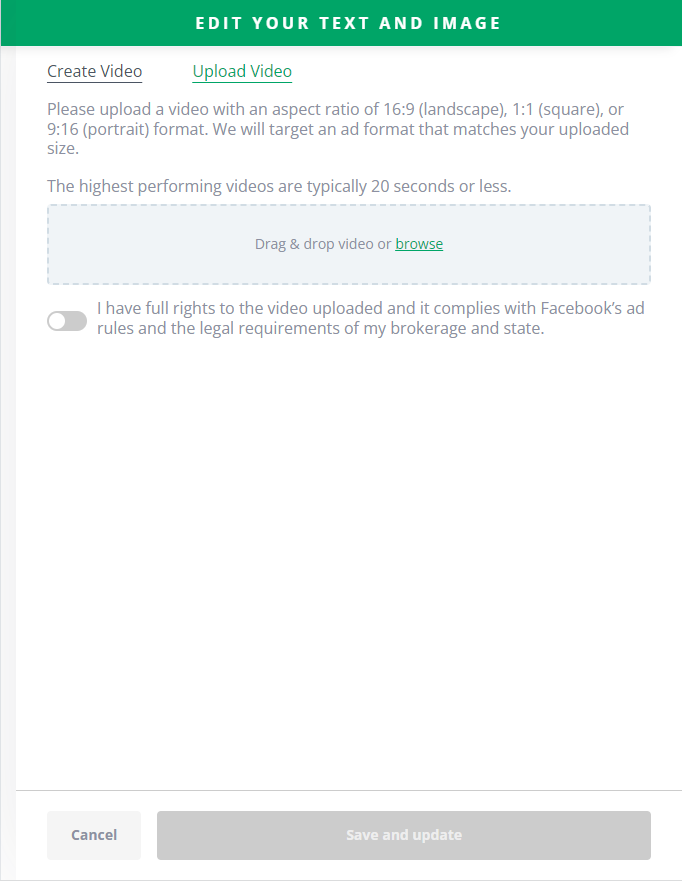Click the aspect ratio instructions paragraph
The width and height of the screenshot is (682, 881).
[x=340, y=129]
